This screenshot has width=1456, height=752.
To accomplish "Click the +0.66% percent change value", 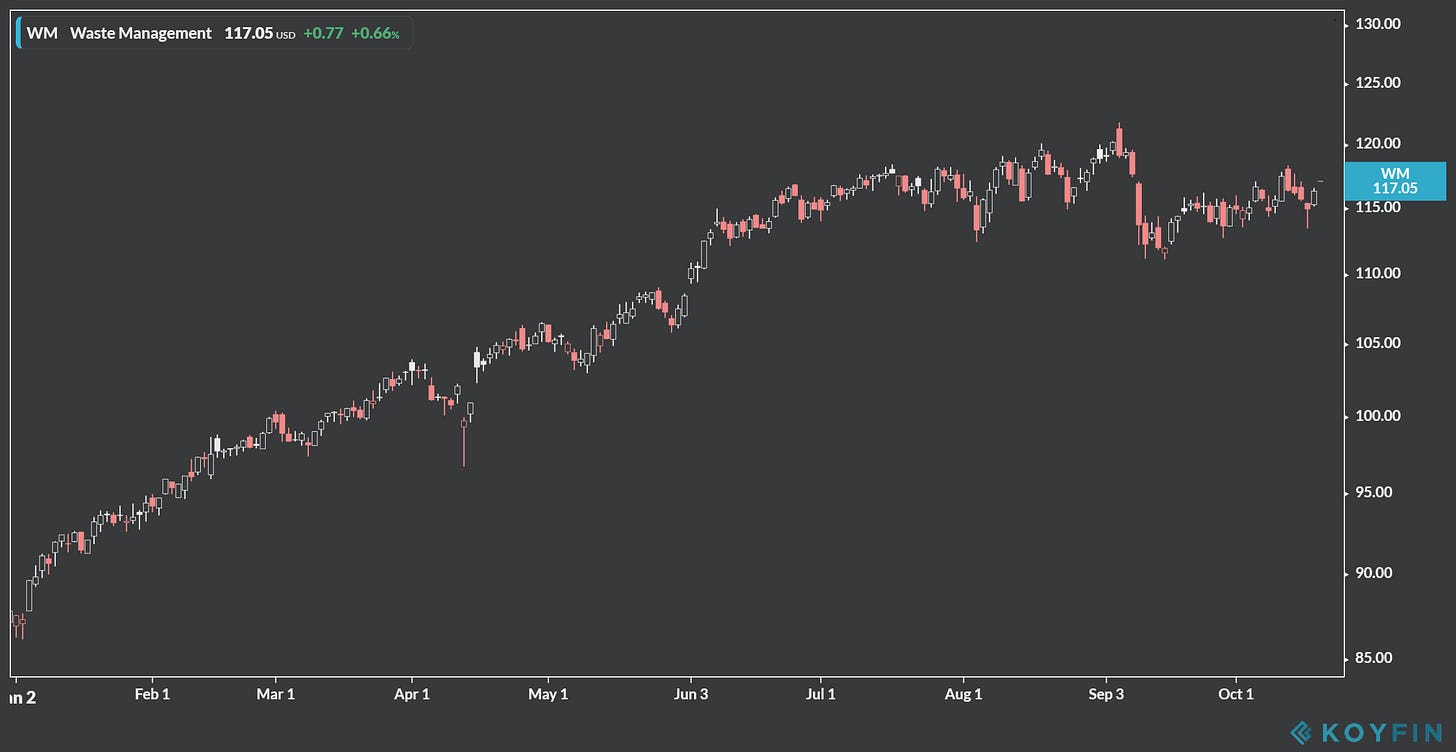I will point(375,33).
